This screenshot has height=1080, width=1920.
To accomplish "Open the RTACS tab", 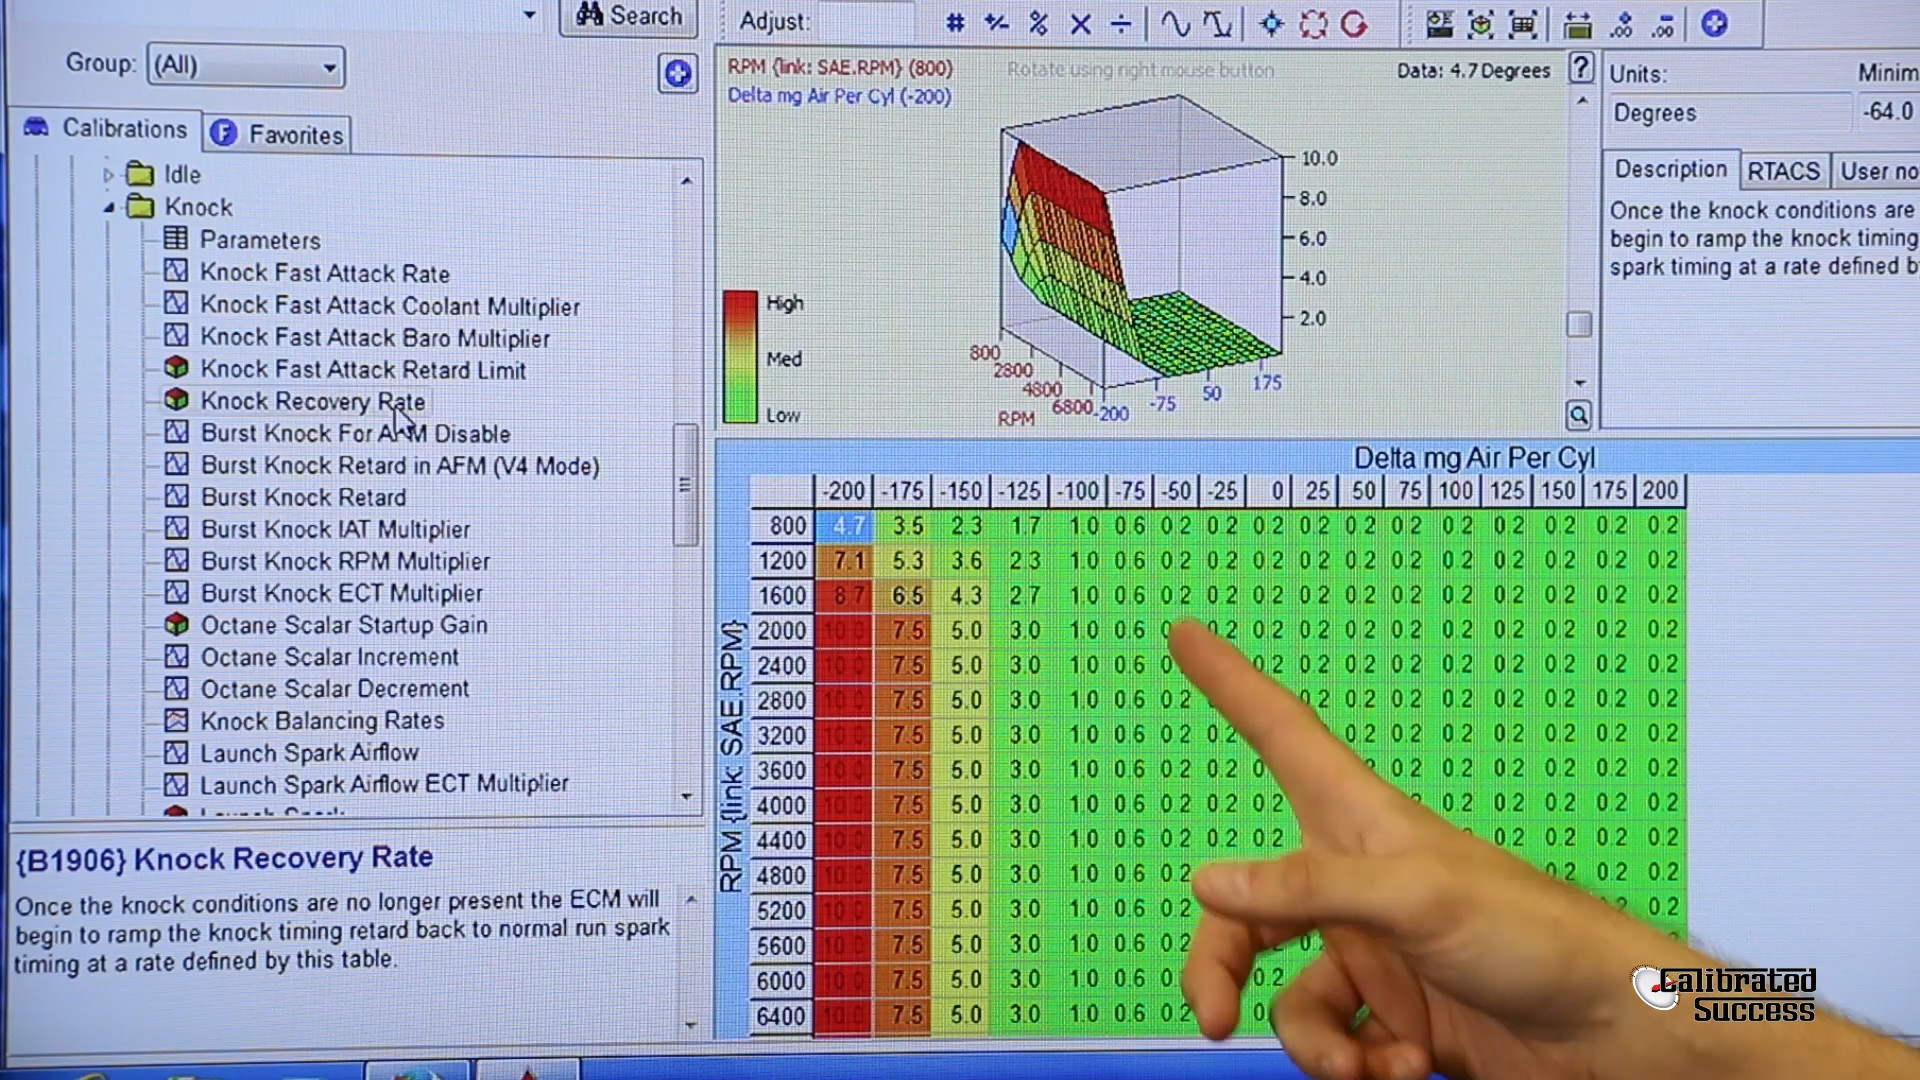I will tap(1782, 171).
